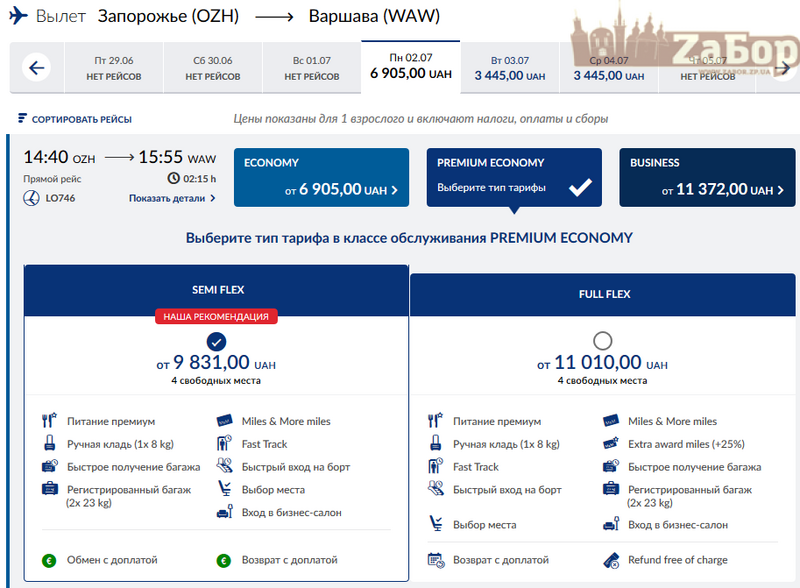Click the Сортировать рейсы link
Screen dimensions: 800x588
(x=81, y=119)
